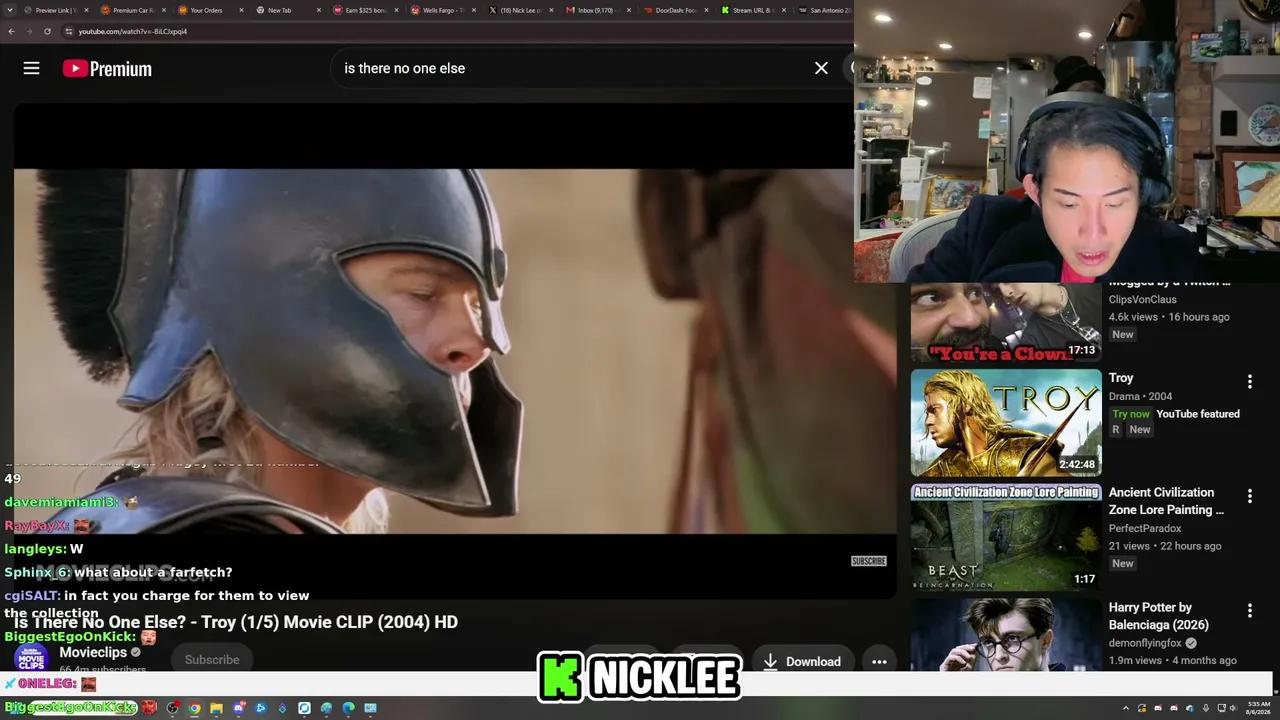The height and width of the screenshot is (720, 1280).
Task: Reload the YouTube page
Action: point(47,31)
